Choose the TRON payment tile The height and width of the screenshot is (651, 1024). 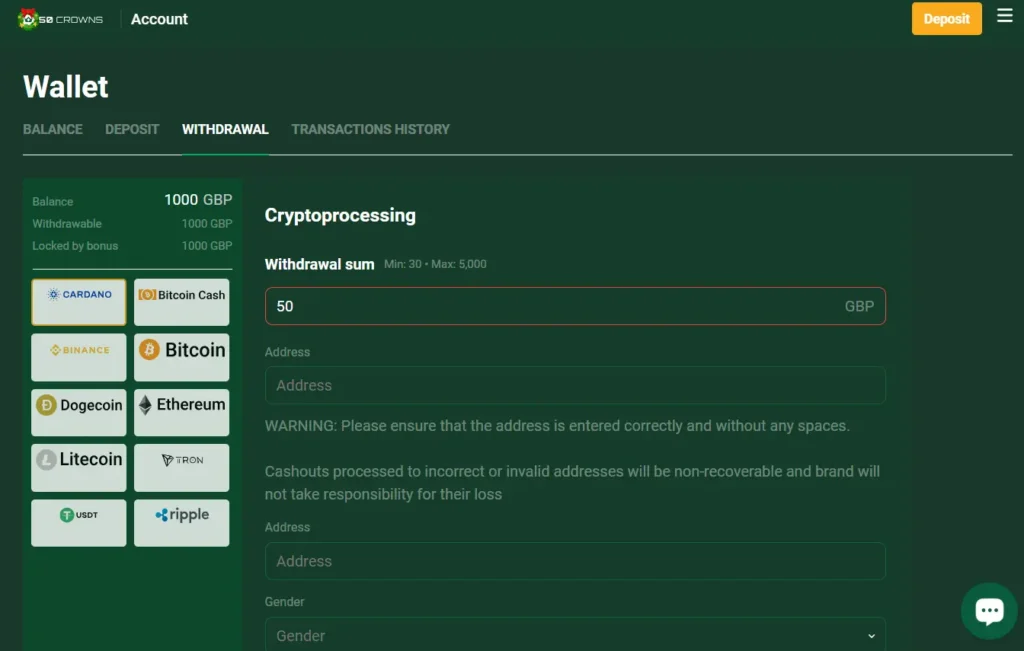[182, 467]
